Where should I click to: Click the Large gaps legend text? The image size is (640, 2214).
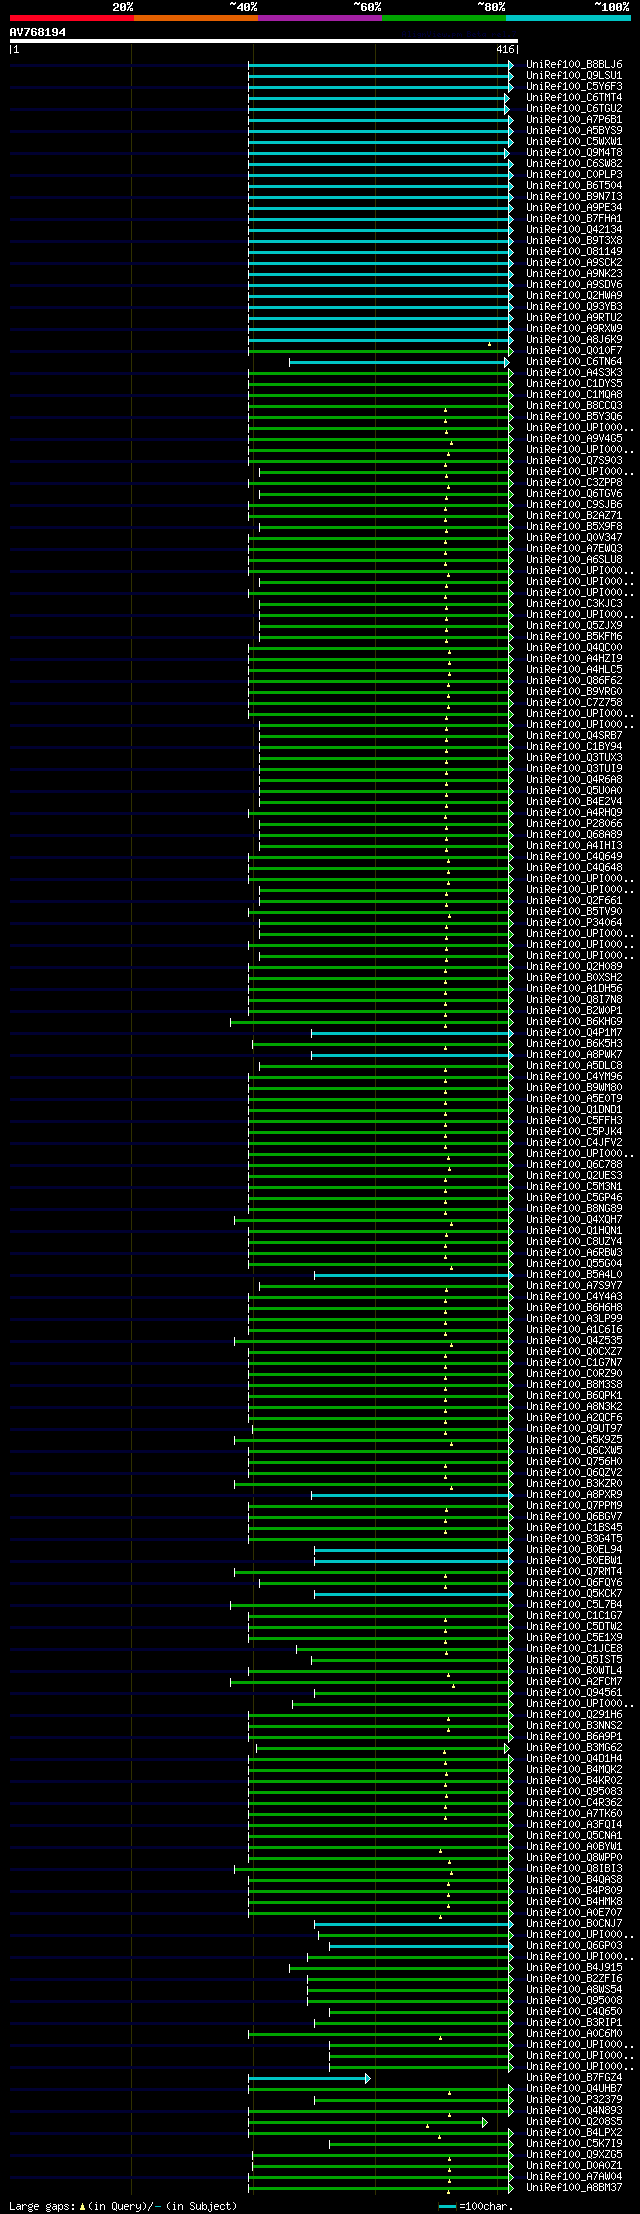(x=123, y=2205)
